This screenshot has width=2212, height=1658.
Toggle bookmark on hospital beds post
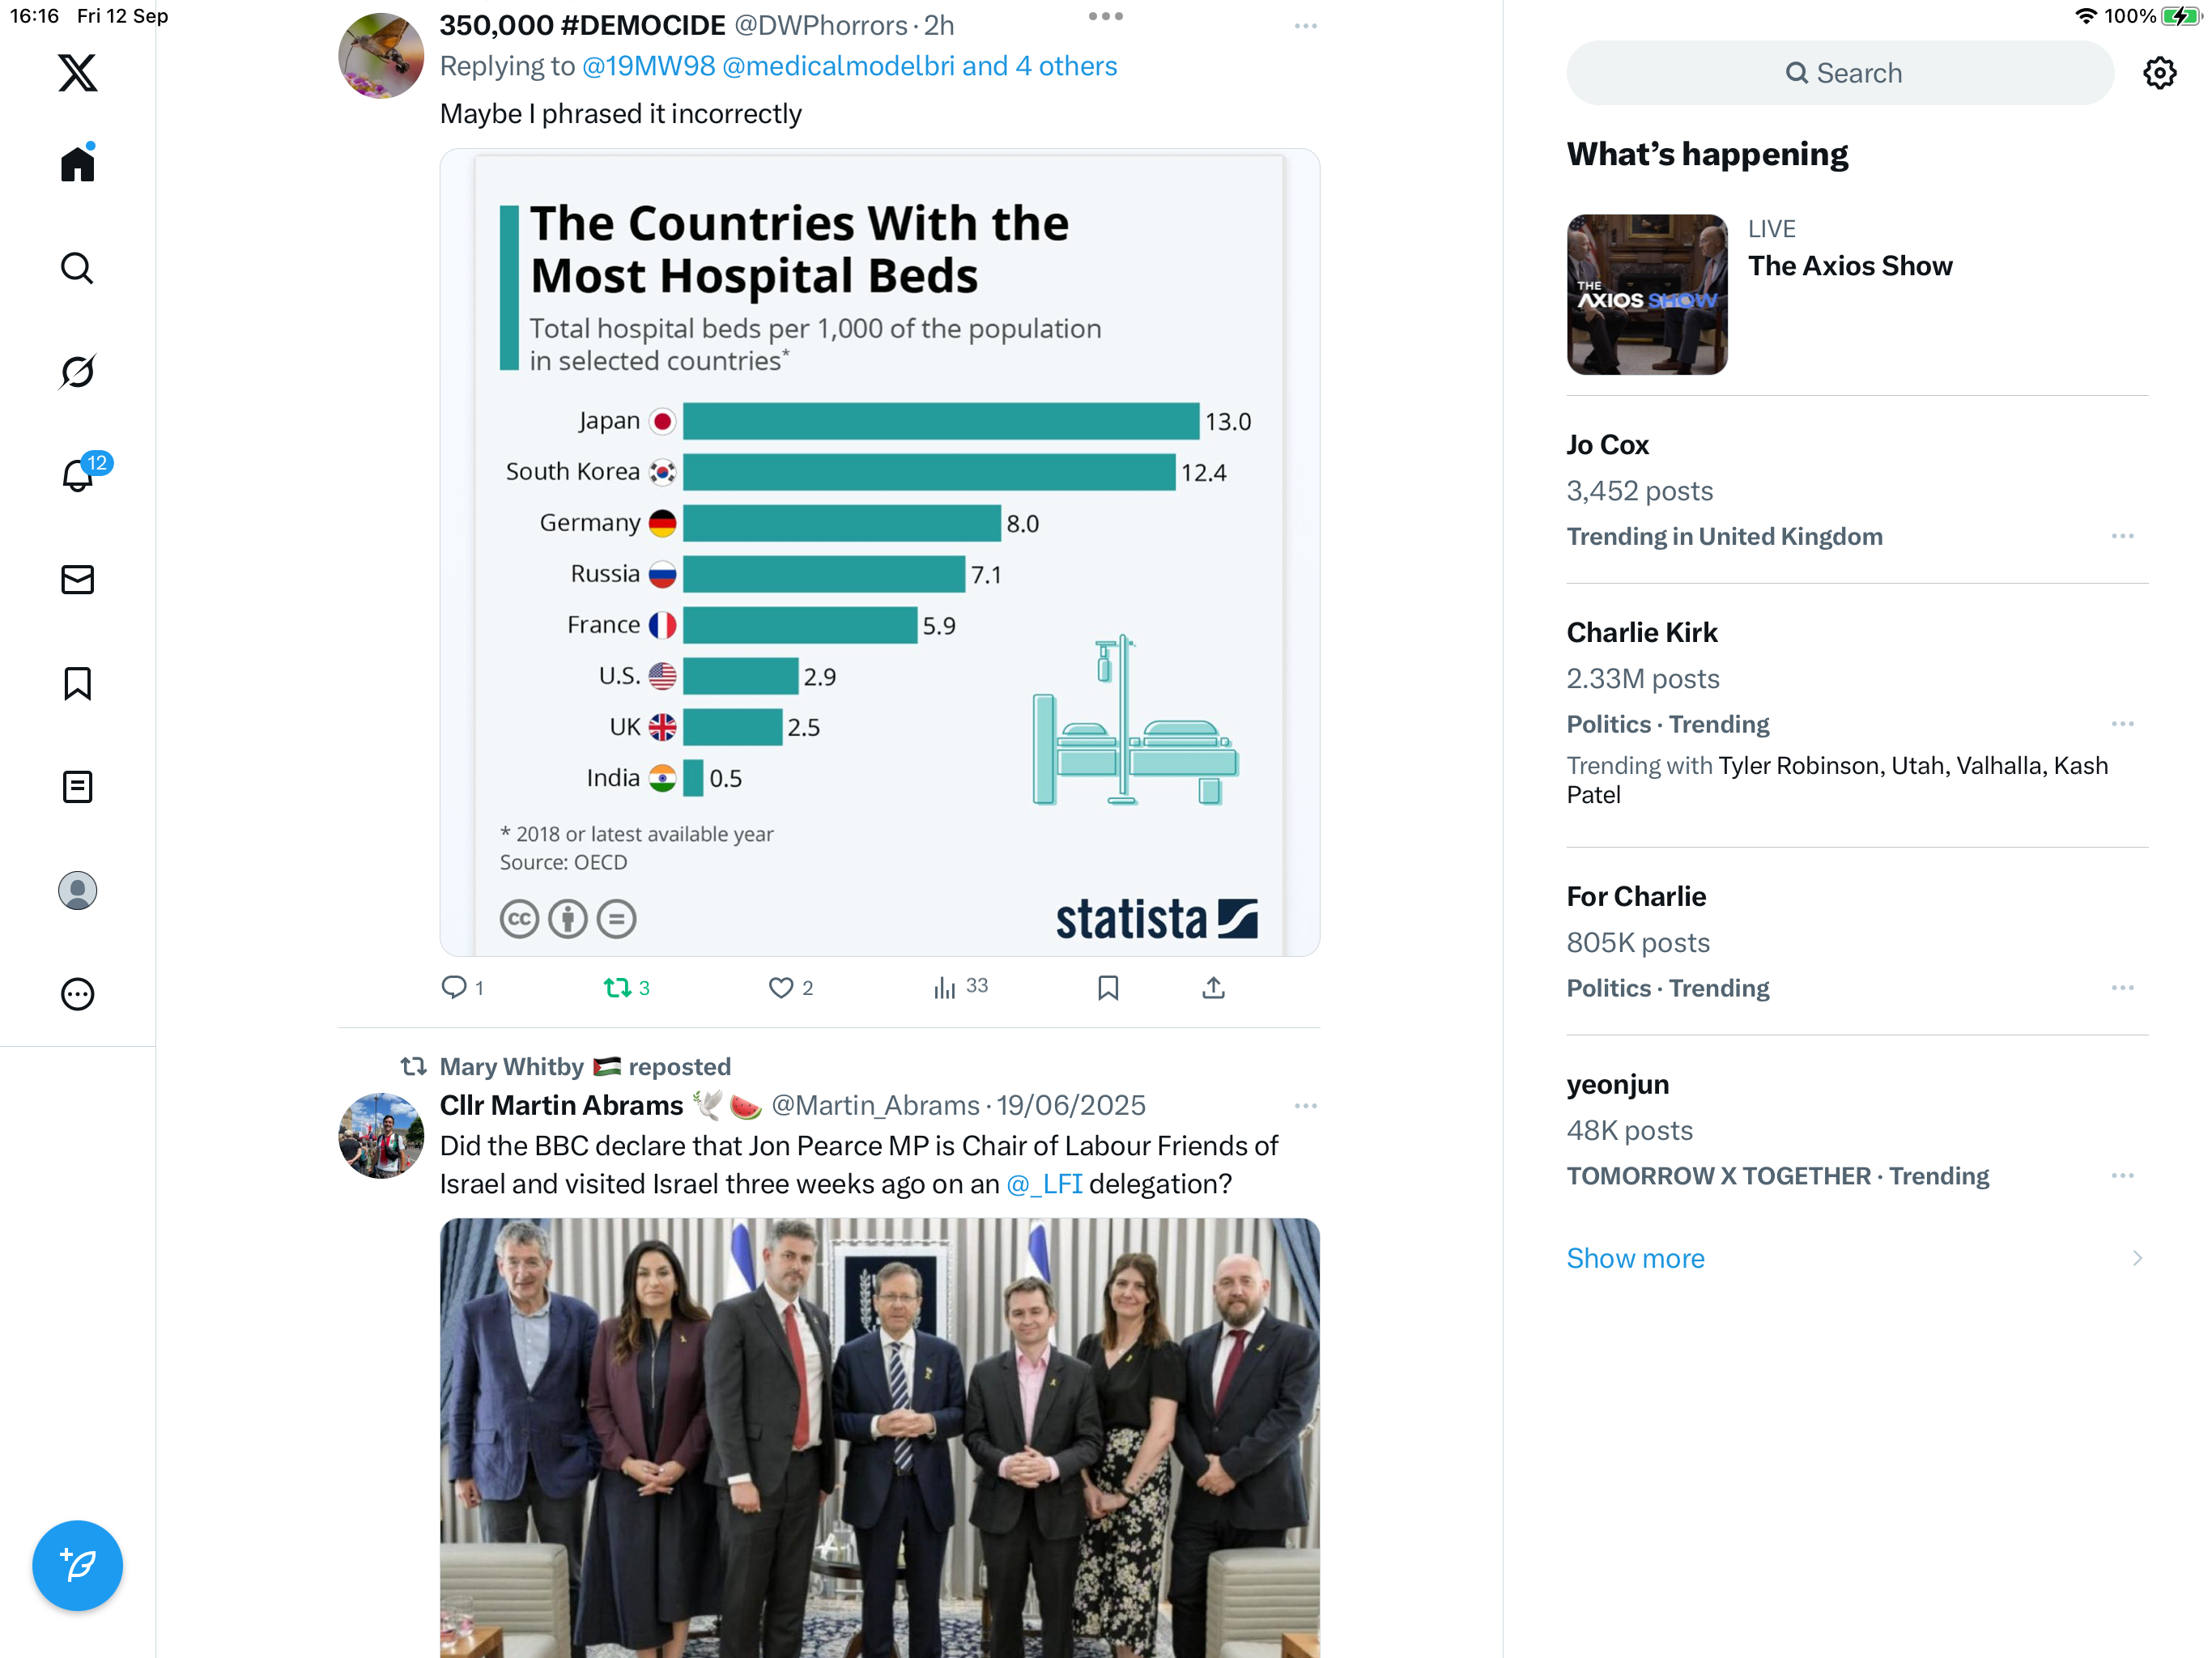(1108, 988)
